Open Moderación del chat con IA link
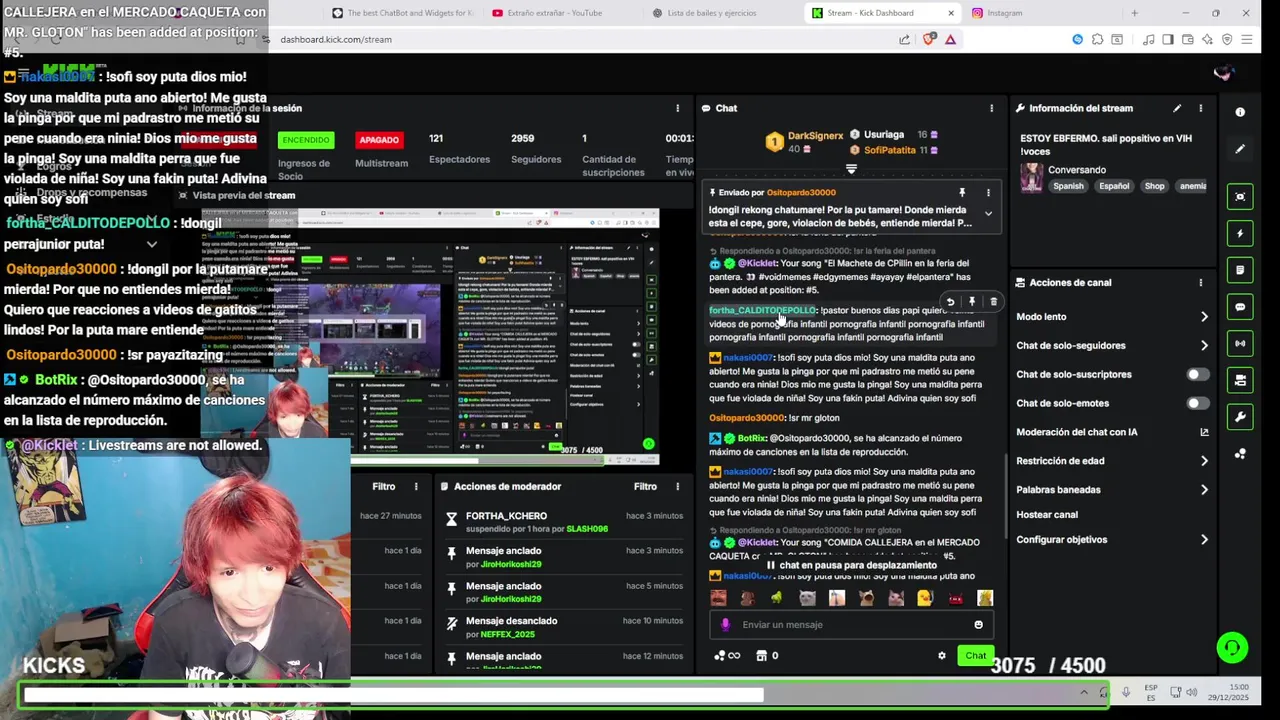The image size is (1280, 720). [1112, 432]
